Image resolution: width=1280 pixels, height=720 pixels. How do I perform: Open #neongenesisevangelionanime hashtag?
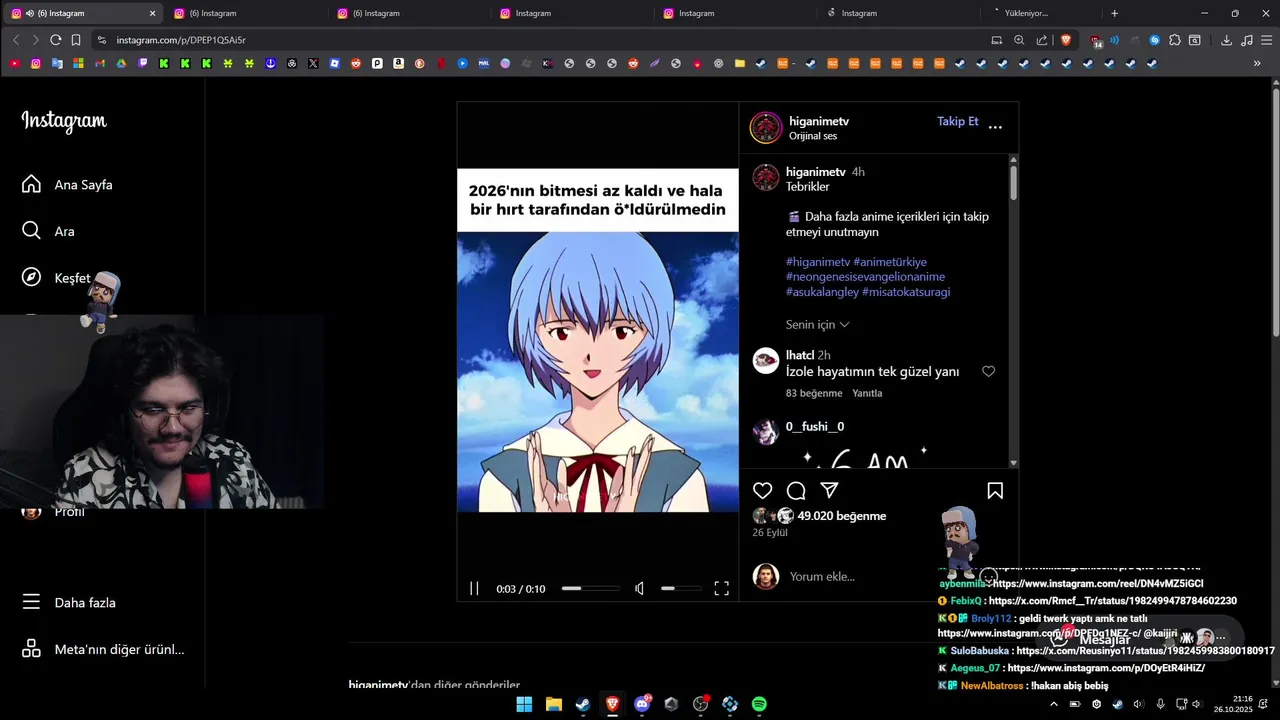(x=865, y=277)
